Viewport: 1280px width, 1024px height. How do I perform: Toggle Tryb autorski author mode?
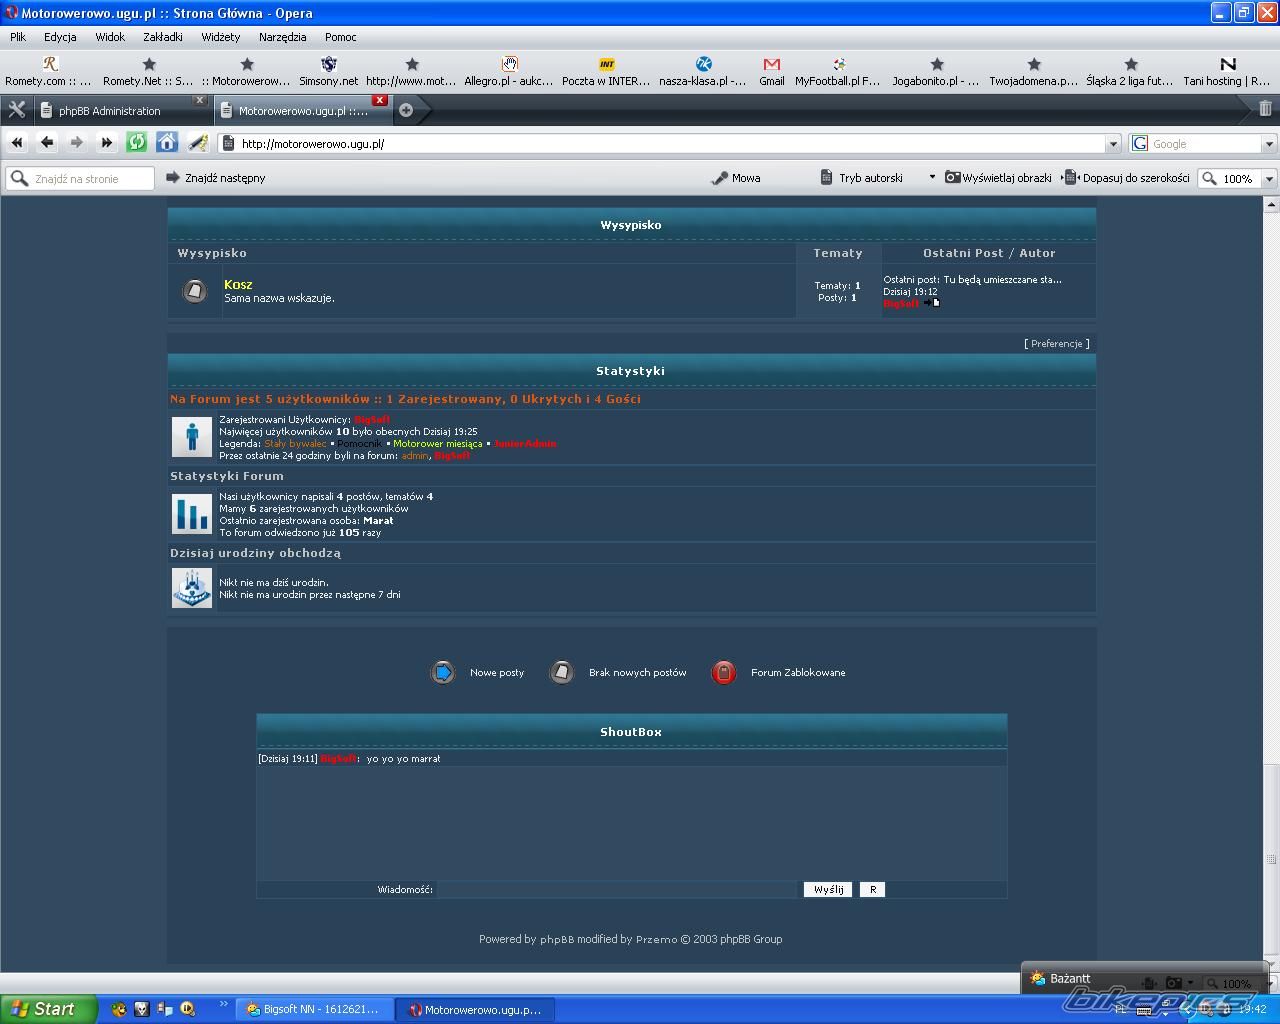[861, 178]
